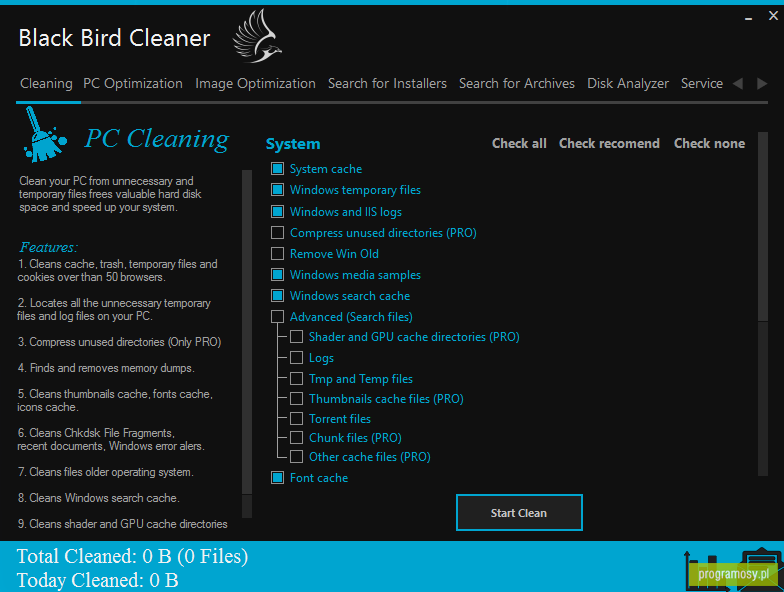Screen dimensions: 784x592
Task: Uncheck Windows media samples
Action: click(278, 274)
